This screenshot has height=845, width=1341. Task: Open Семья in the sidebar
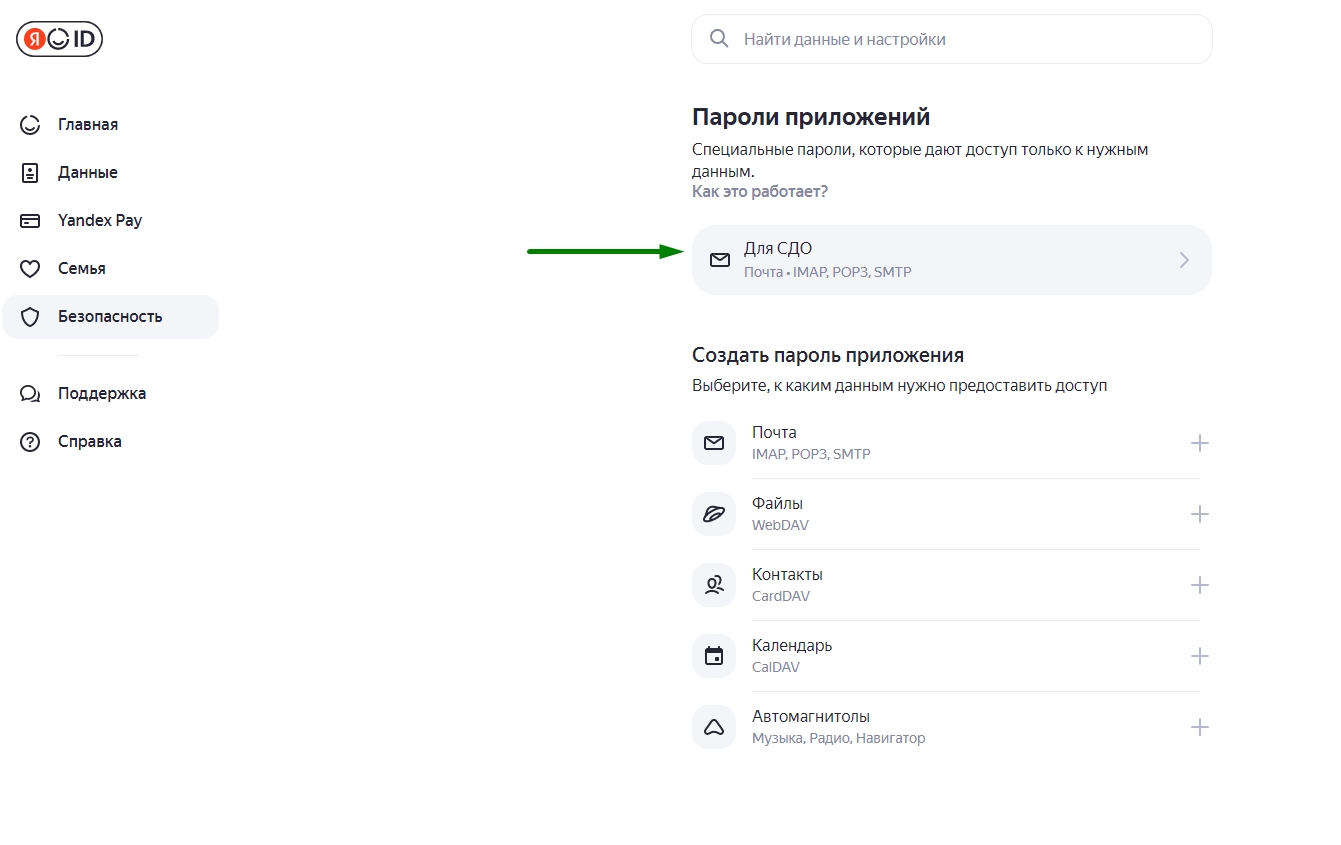[110, 269]
